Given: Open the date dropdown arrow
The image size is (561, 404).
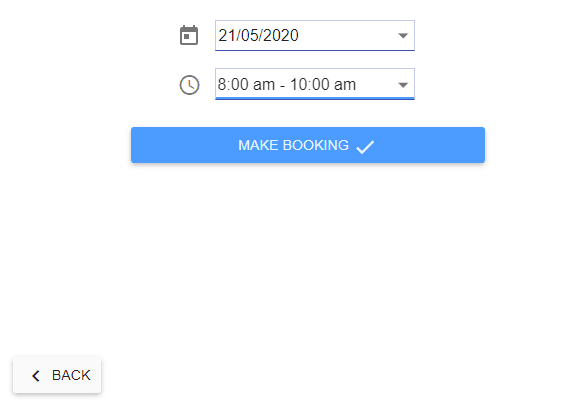Looking at the screenshot, I should pyautogui.click(x=403, y=35).
